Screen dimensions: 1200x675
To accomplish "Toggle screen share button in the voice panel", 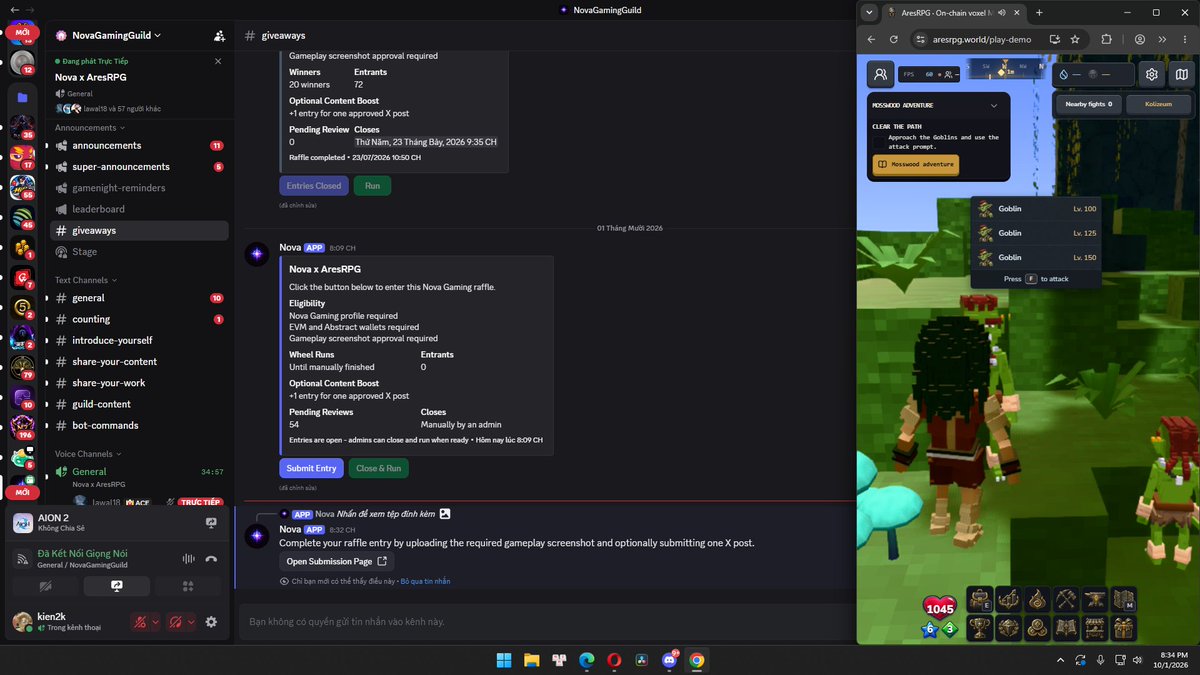I will 117,587.
